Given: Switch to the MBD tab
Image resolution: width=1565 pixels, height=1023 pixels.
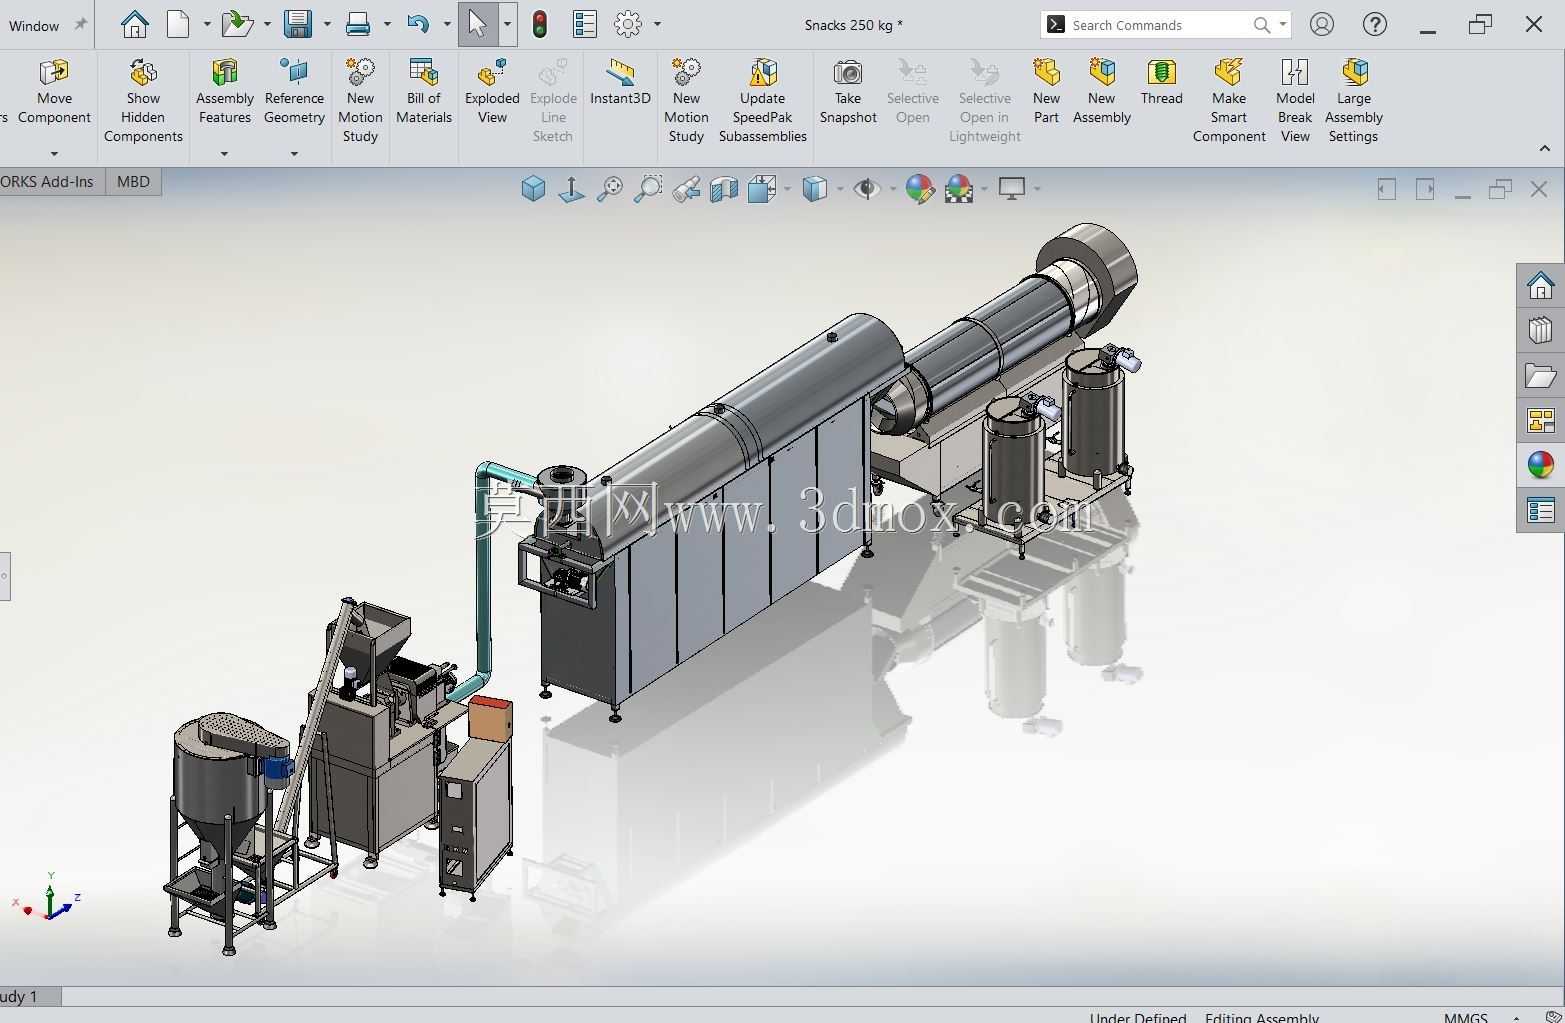Looking at the screenshot, I should [133, 182].
